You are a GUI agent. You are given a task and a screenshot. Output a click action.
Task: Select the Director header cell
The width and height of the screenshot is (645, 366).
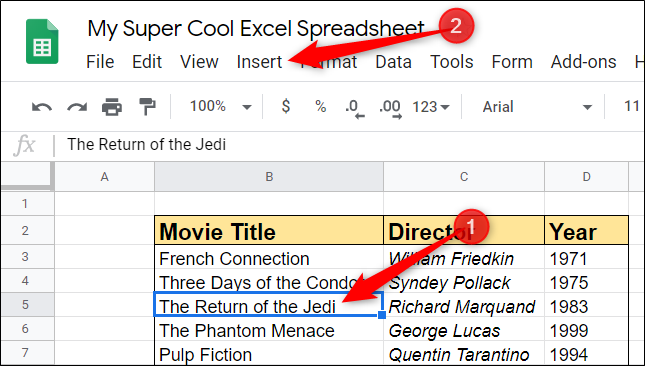point(464,231)
